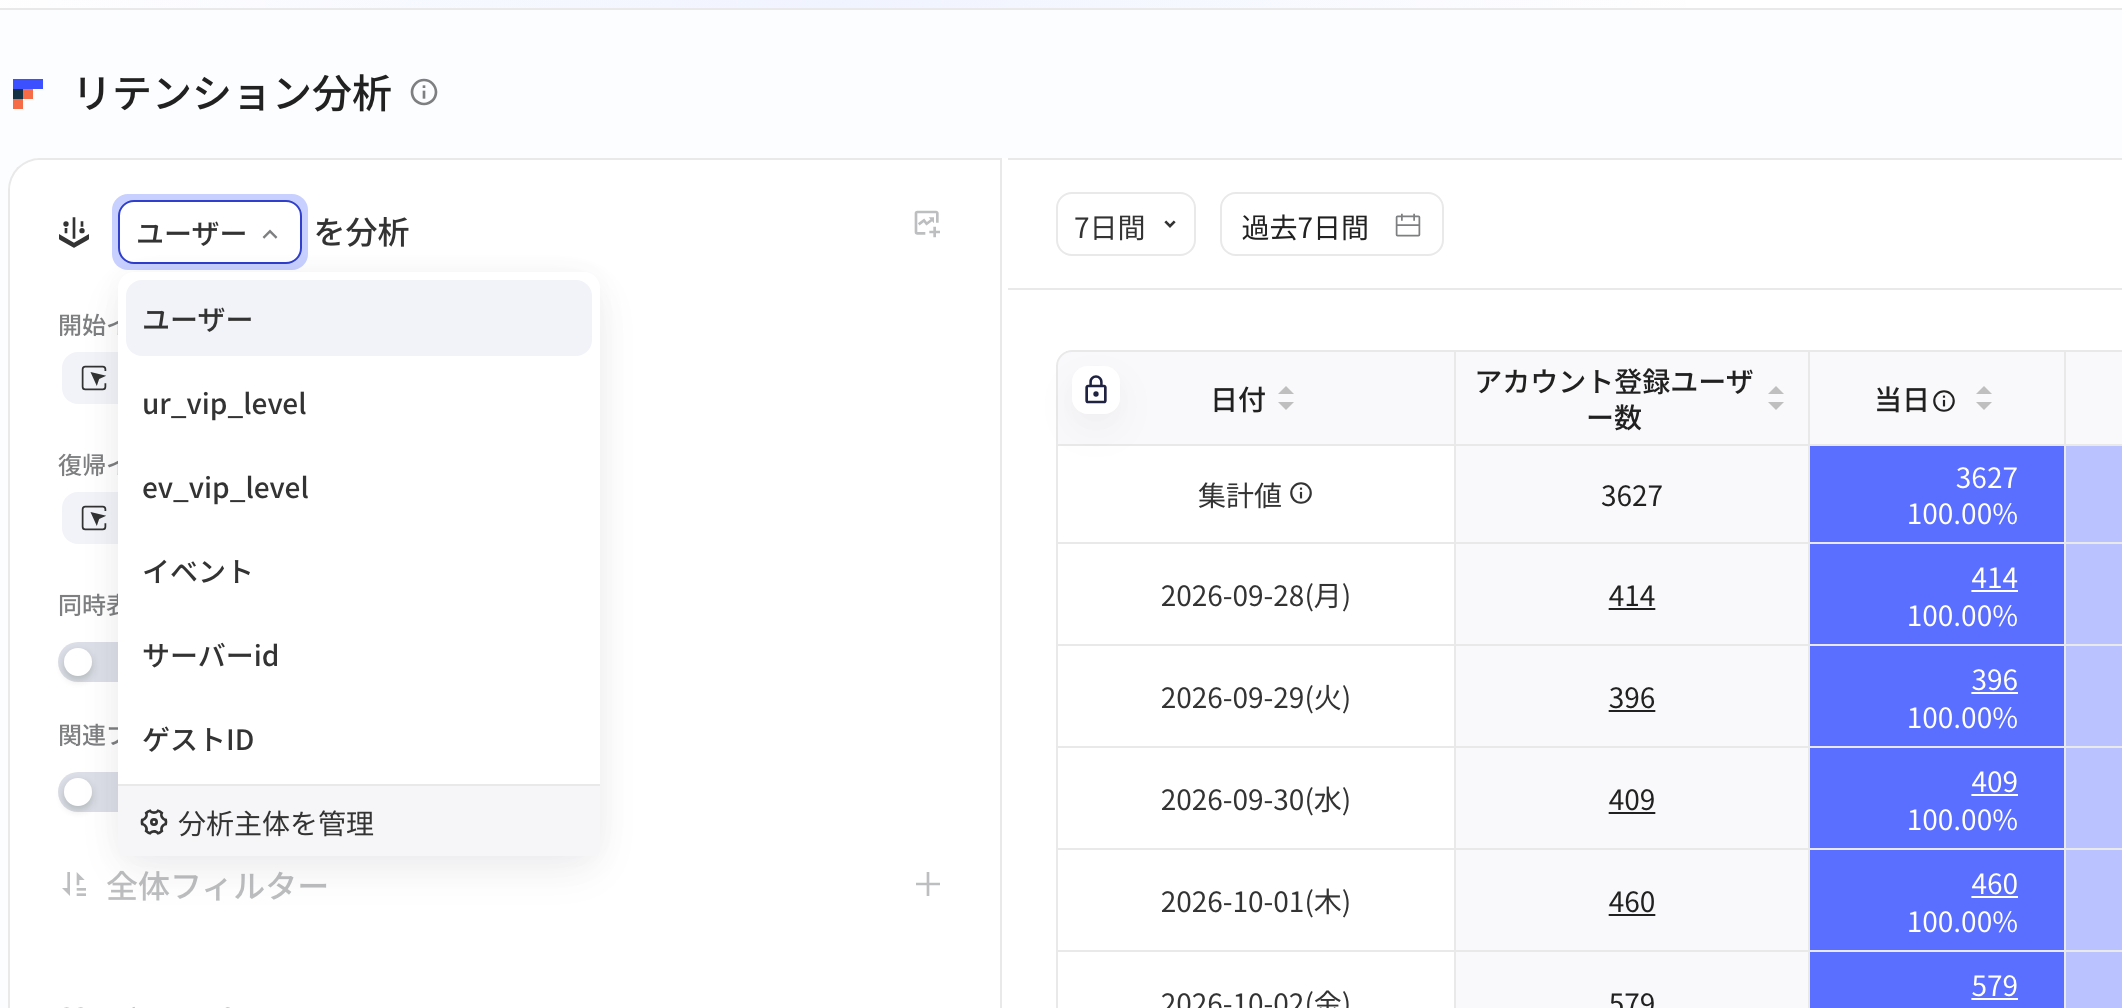Image resolution: width=2122 pixels, height=1008 pixels.
Task: Click the analysis subject icon left of ユーザー
Action: tap(74, 232)
